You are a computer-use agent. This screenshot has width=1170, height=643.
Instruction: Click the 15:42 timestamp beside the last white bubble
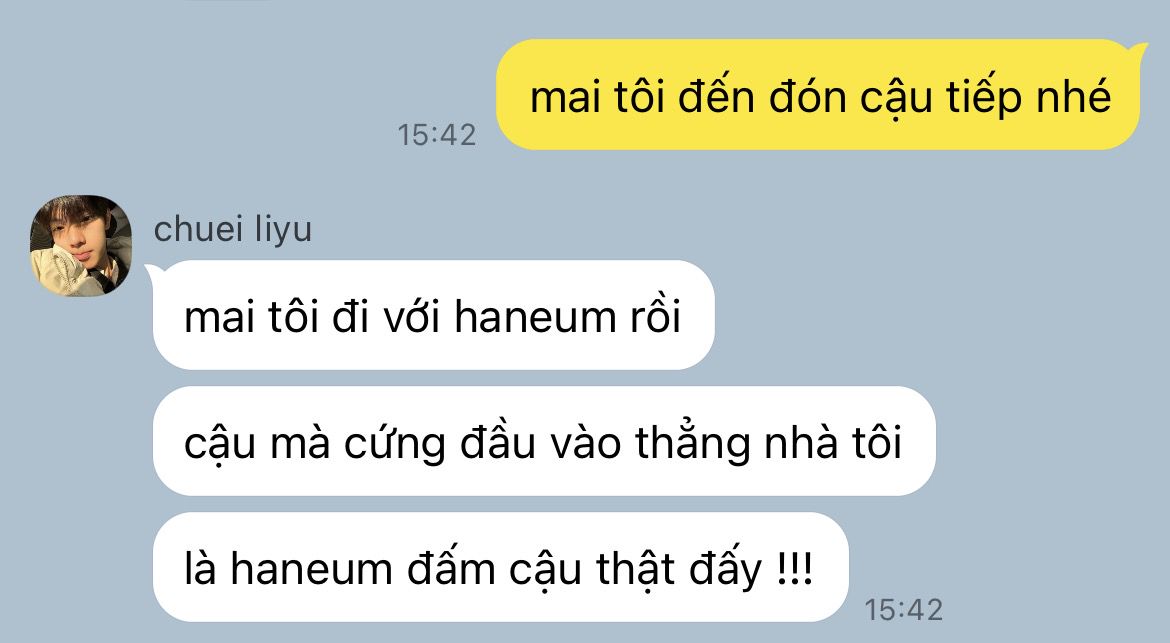coord(904,609)
